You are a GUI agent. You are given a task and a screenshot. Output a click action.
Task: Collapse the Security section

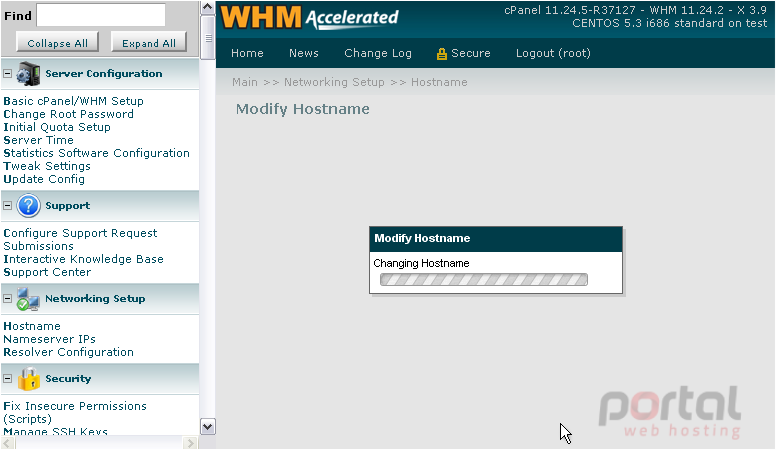[7, 379]
